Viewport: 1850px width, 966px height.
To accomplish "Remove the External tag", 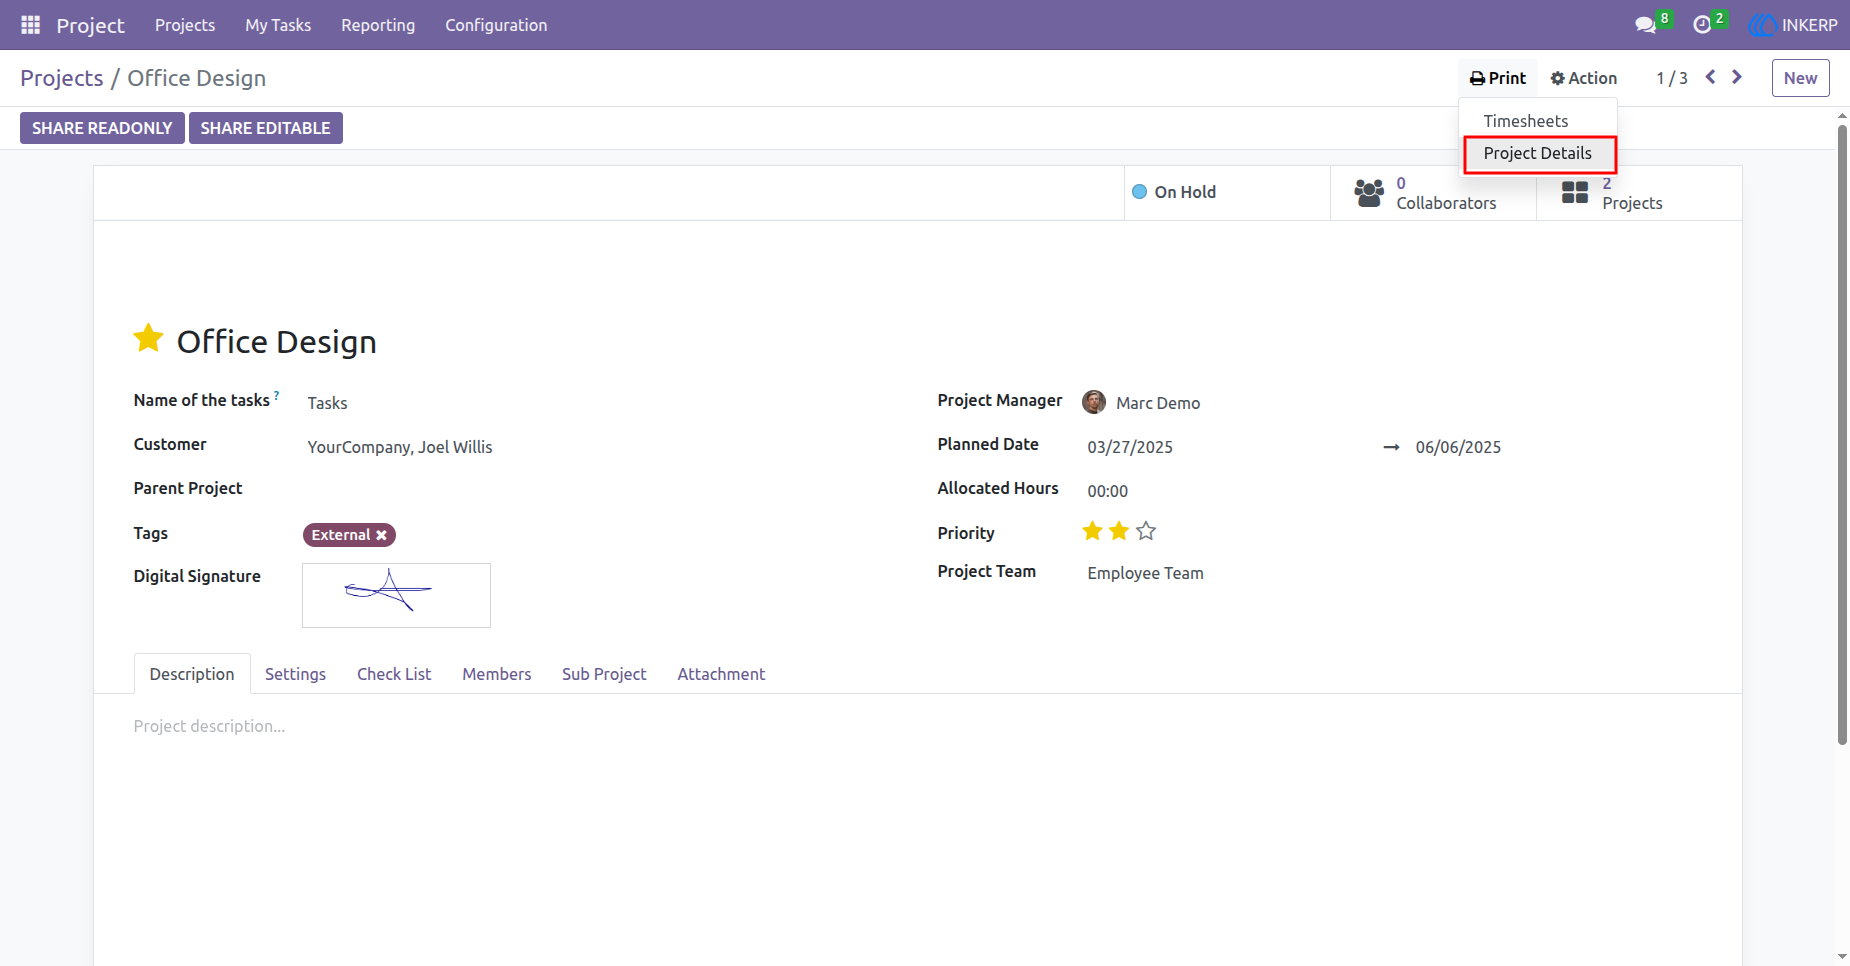I will (381, 535).
